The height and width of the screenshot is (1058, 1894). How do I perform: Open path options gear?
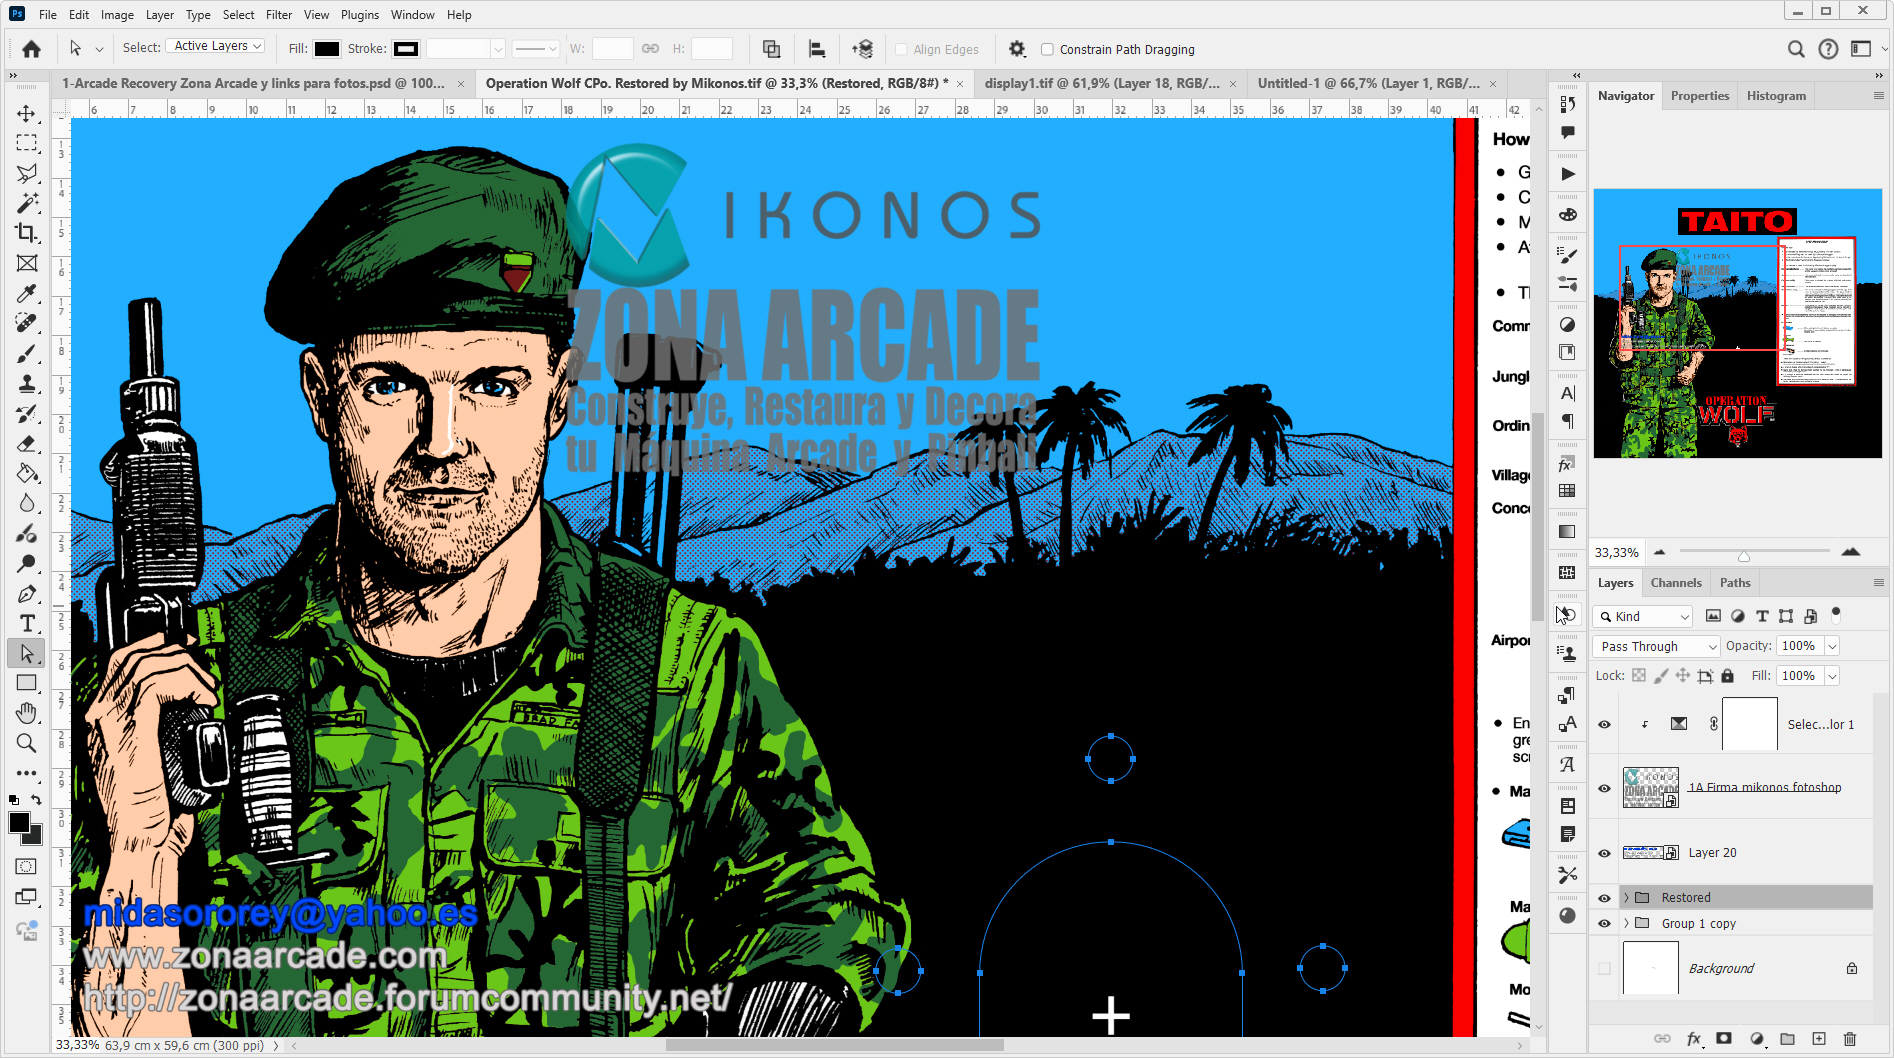coord(1017,49)
